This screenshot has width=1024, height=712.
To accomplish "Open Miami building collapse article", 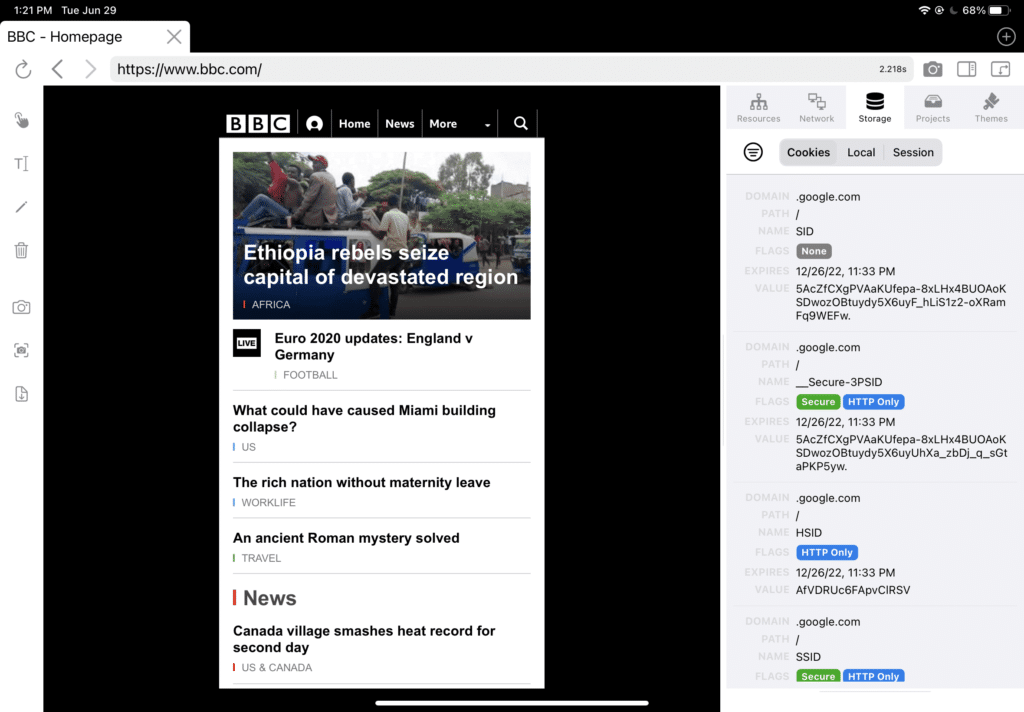I will coord(364,418).
